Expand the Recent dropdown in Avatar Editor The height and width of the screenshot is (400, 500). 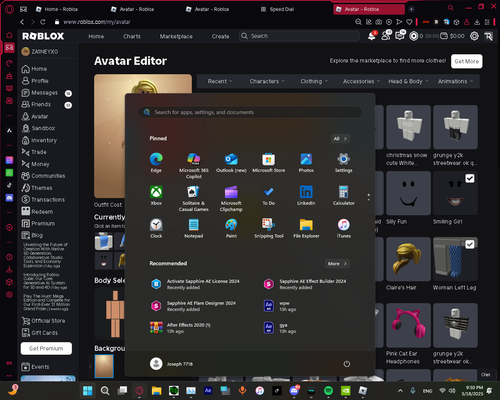(220, 81)
